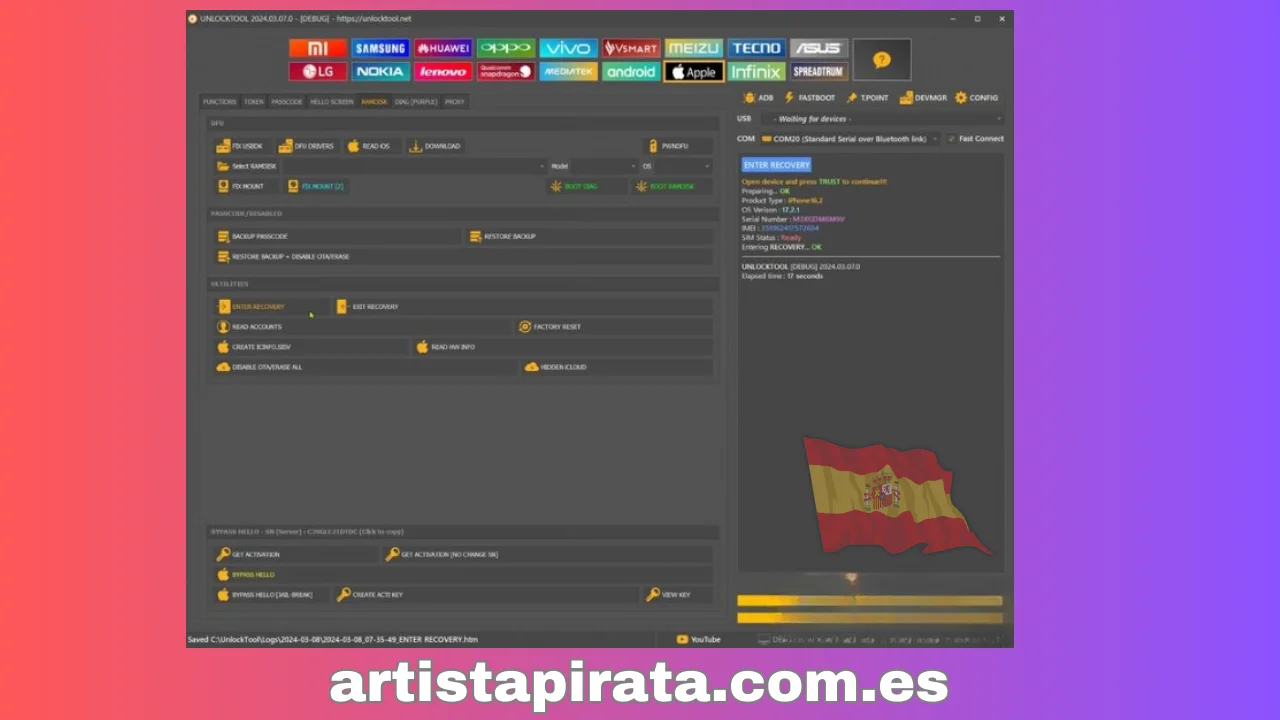Select the LG brand logo
This screenshot has width=1280, height=720.
tap(318, 72)
